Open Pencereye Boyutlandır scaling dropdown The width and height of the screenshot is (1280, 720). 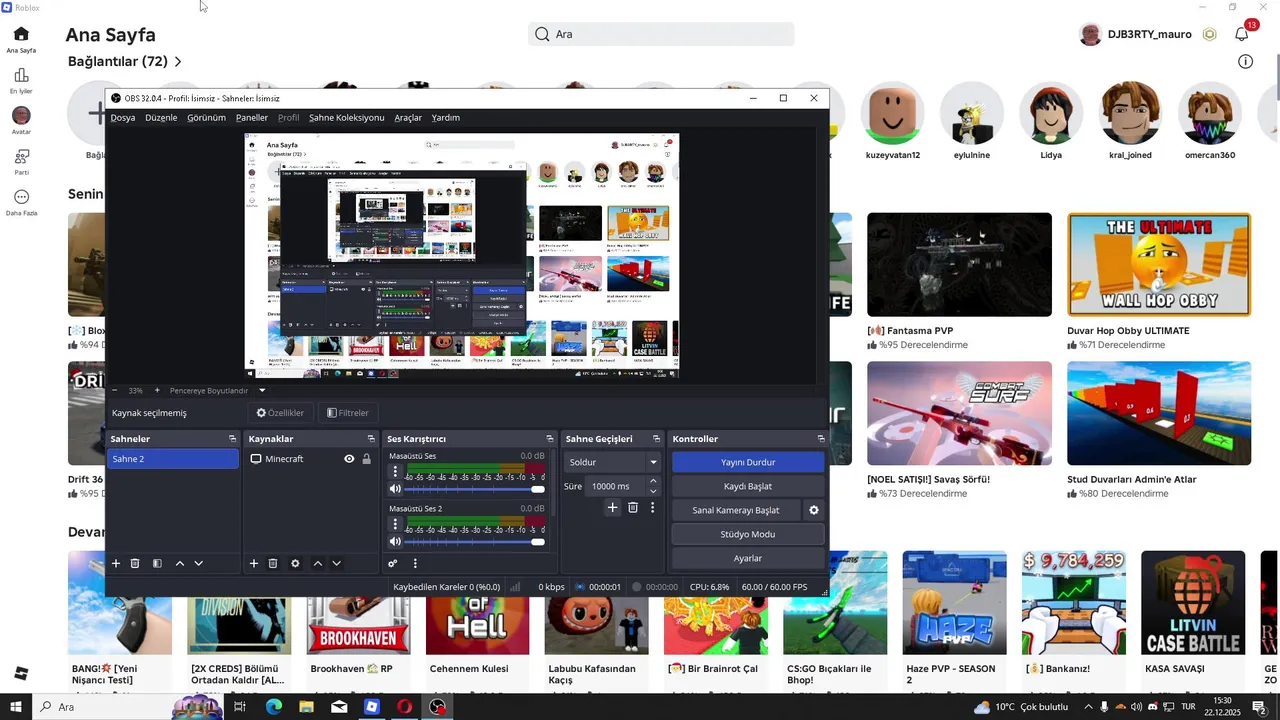pos(217,390)
